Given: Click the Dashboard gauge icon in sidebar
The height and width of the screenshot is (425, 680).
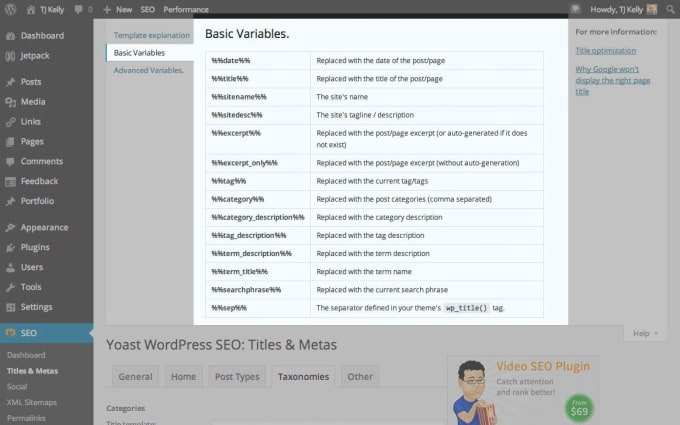Looking at the screenshot, I should 10,36.
